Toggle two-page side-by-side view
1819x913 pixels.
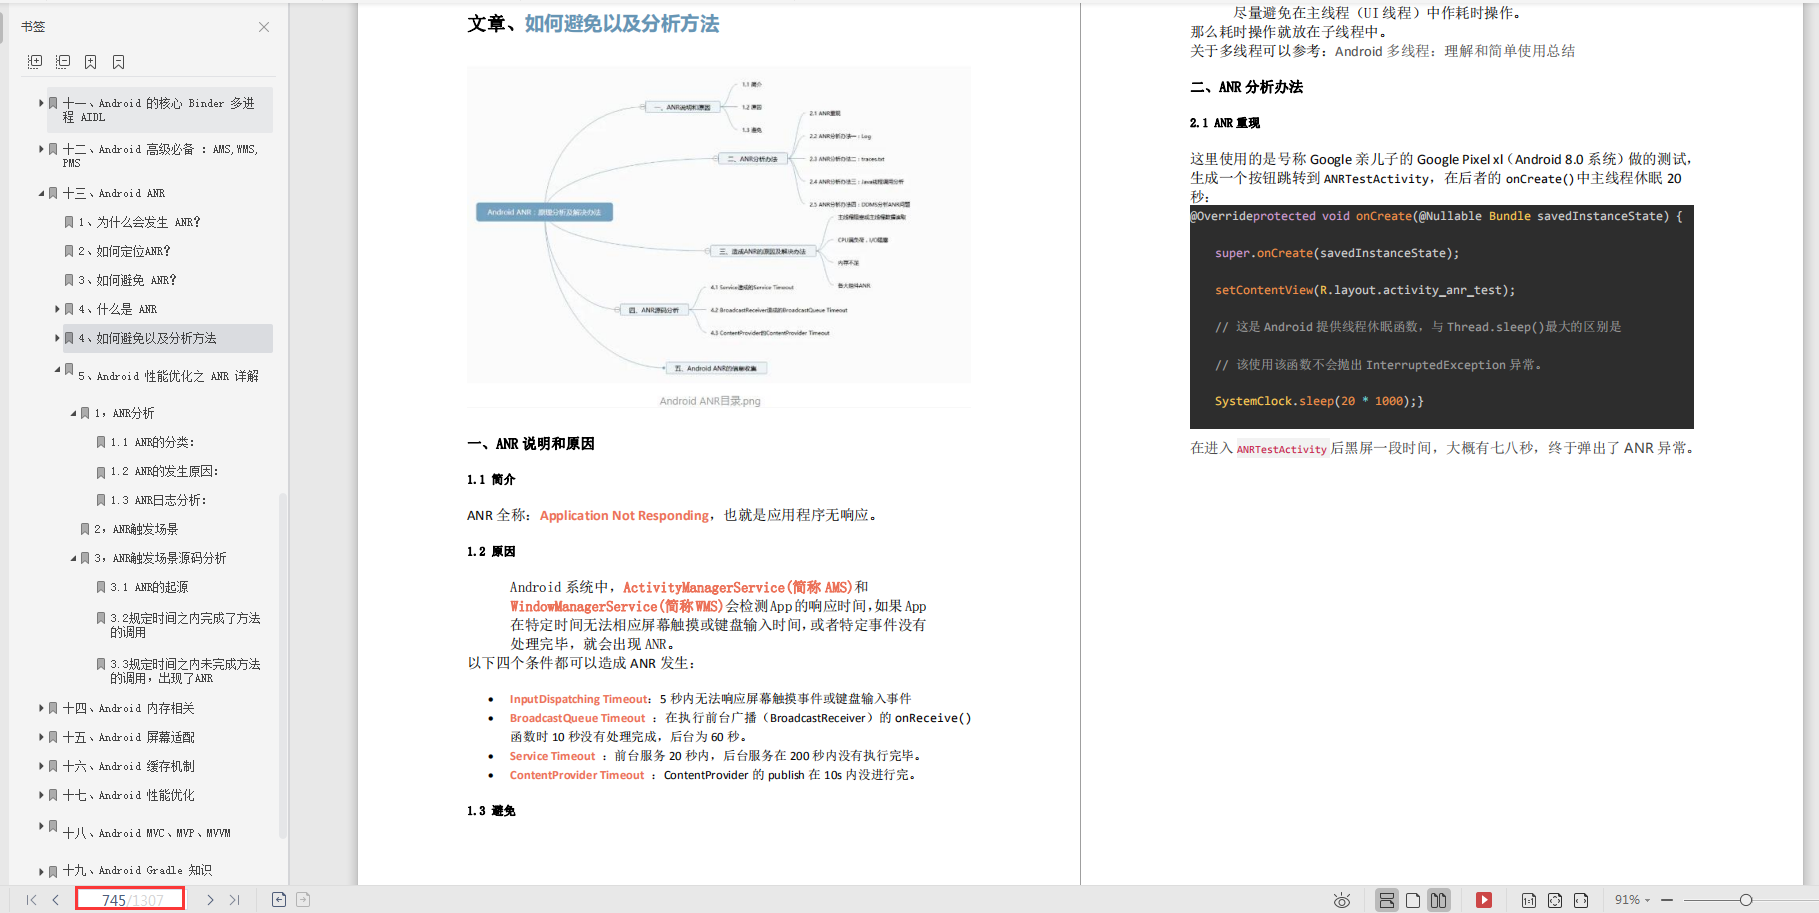[1438, 900]
